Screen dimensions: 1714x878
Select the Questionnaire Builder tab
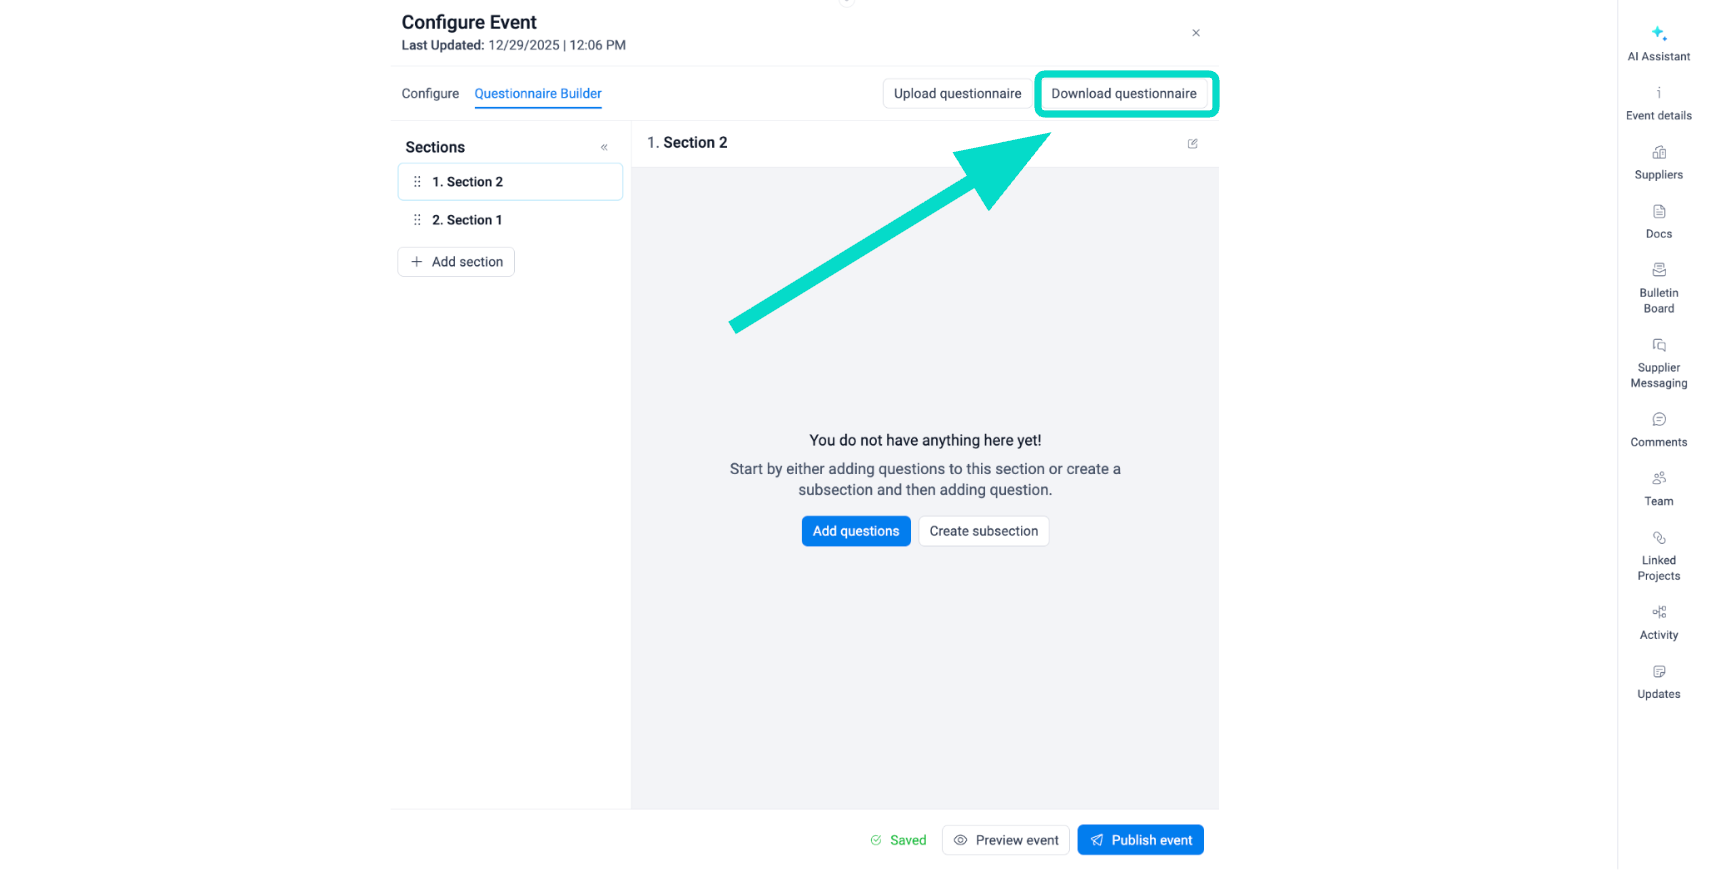(x=538, y=94)
